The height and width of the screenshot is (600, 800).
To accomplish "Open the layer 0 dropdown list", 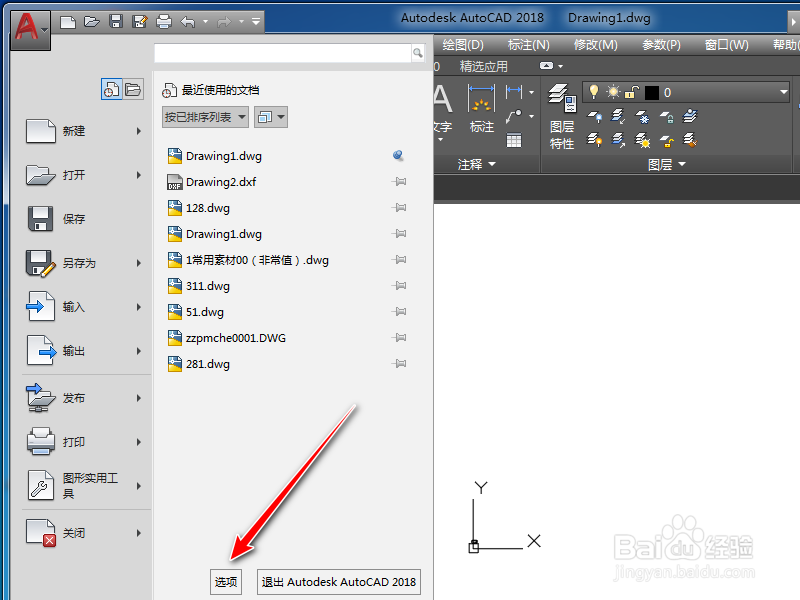I will [783, 92].
